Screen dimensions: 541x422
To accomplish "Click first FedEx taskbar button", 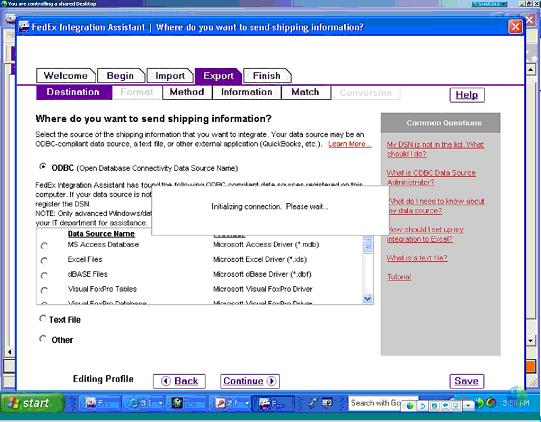I will coord(100,403).
